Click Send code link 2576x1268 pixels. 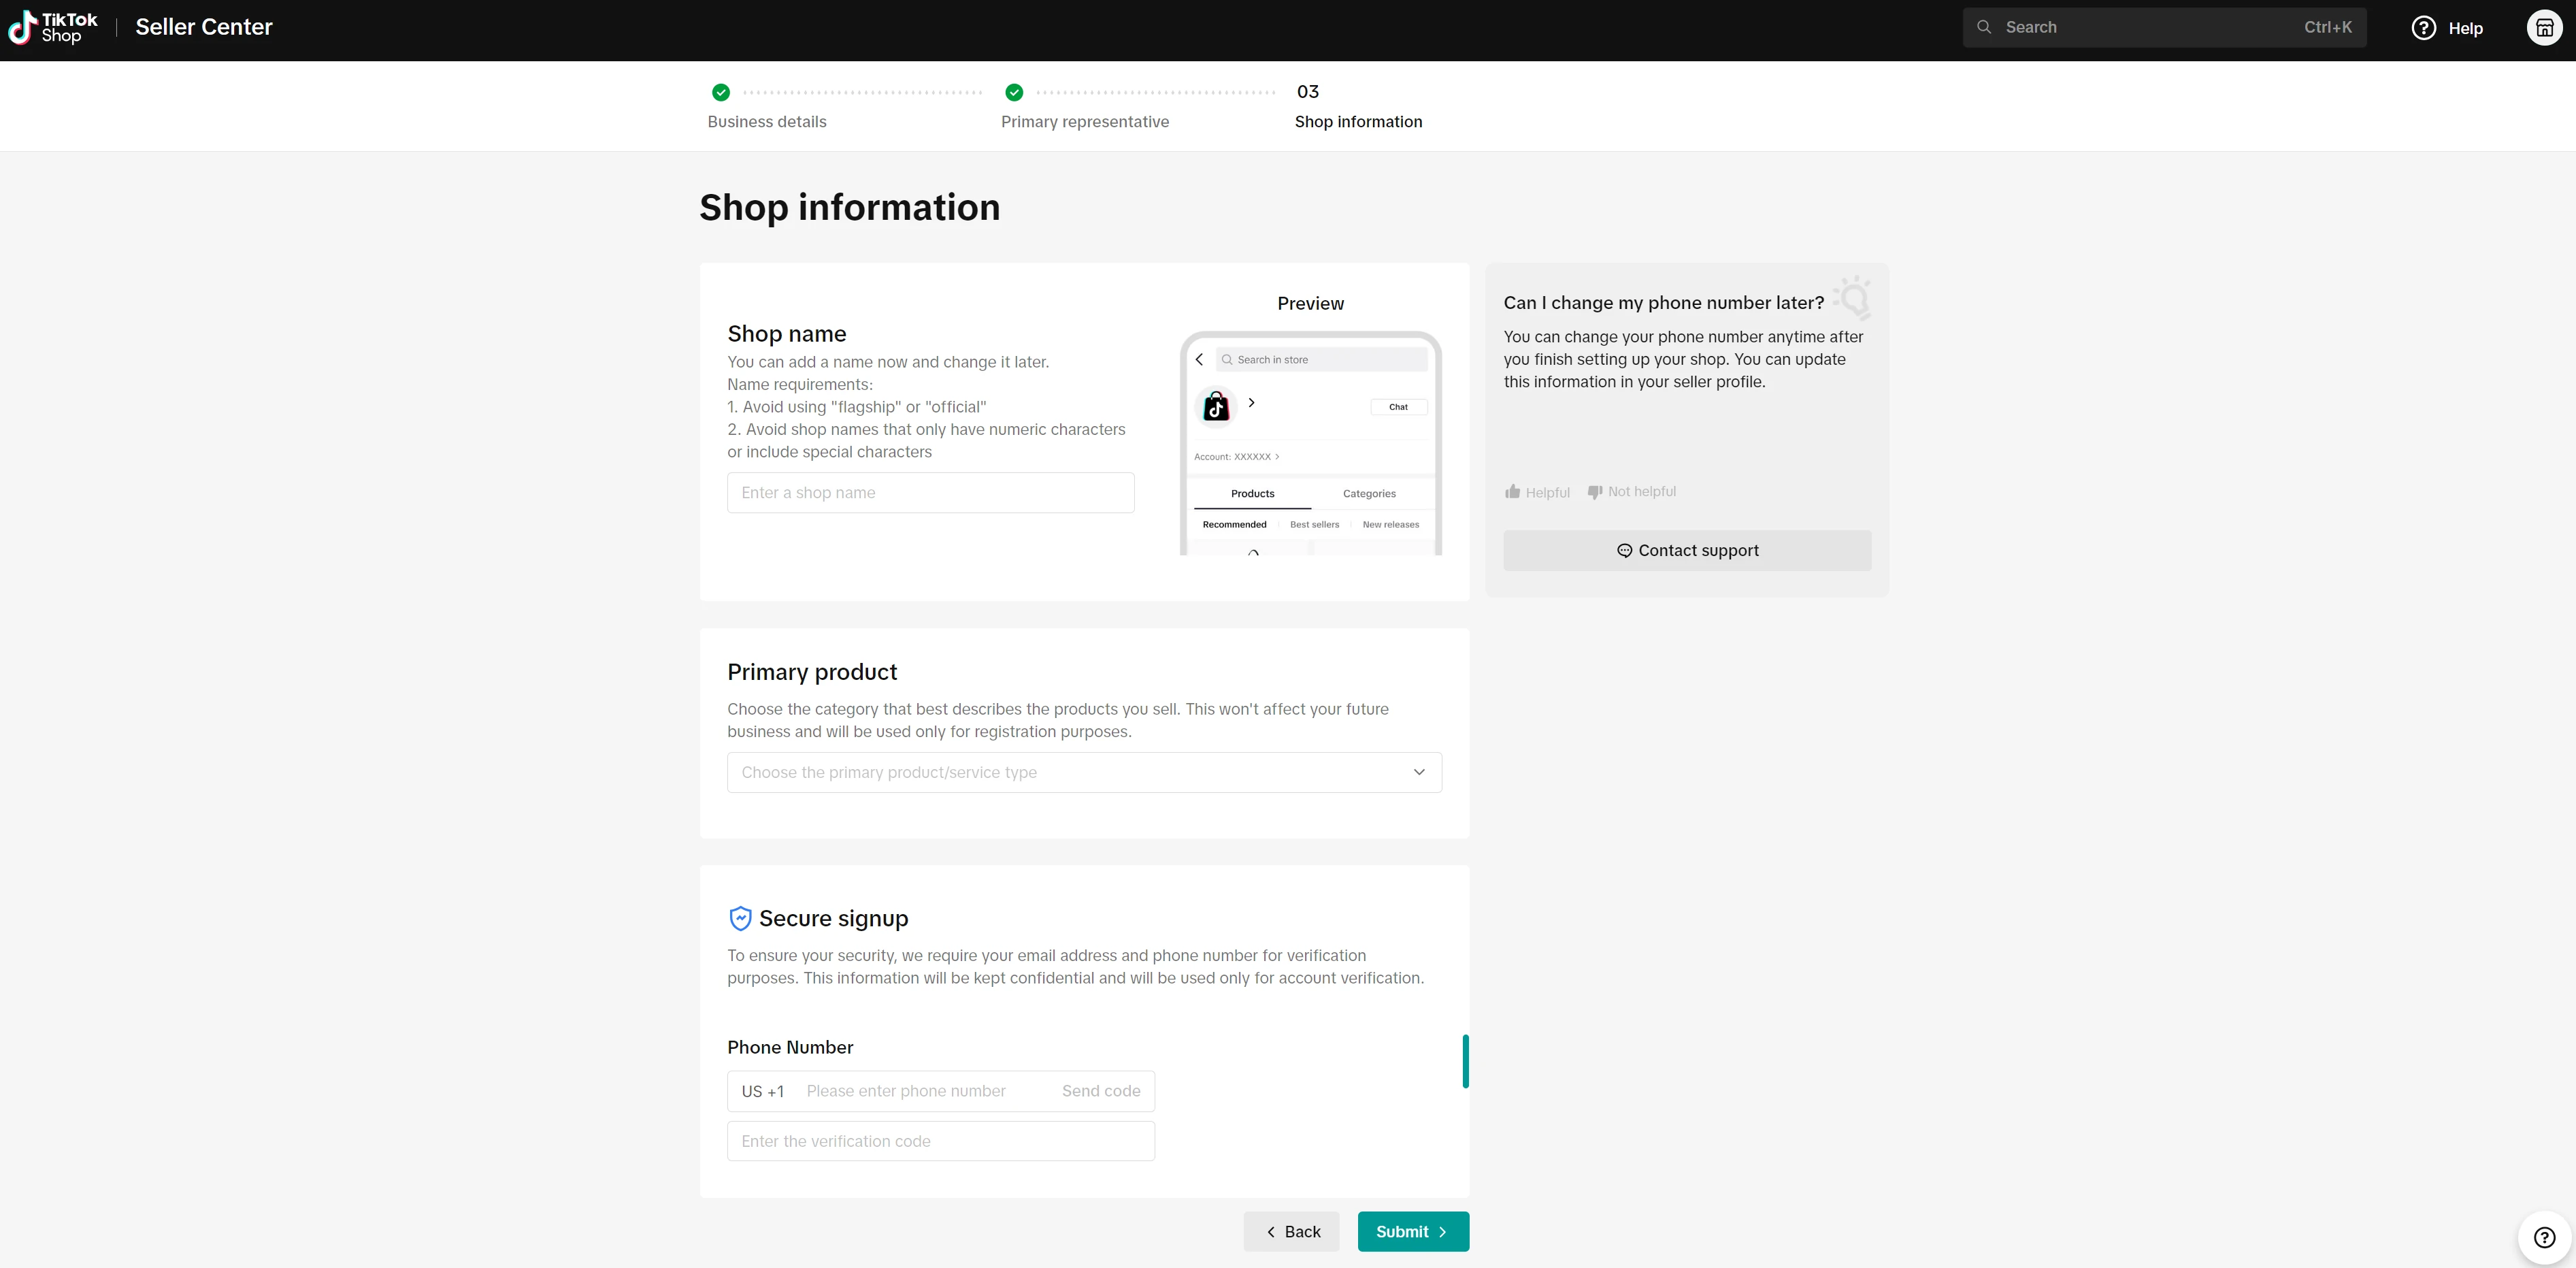coord(1100,1091)
